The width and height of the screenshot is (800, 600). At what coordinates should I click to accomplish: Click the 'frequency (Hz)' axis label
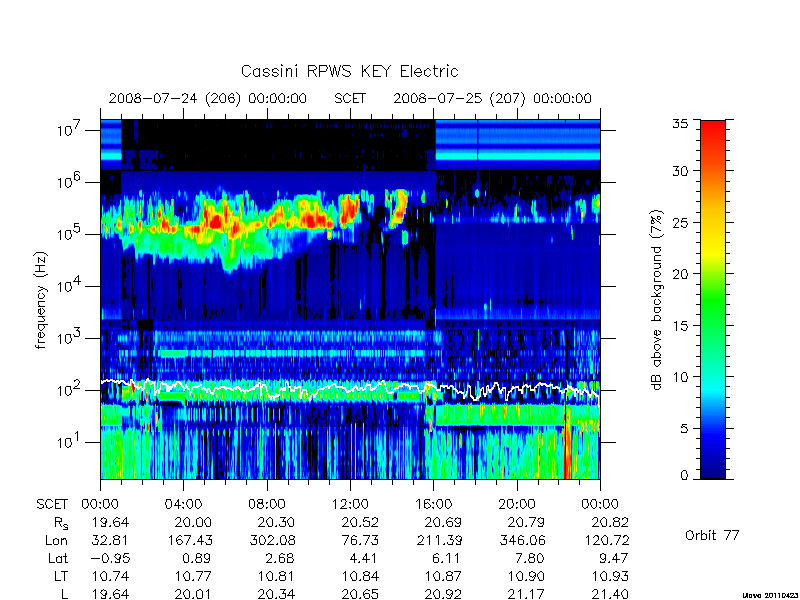[x=41, y=300]
